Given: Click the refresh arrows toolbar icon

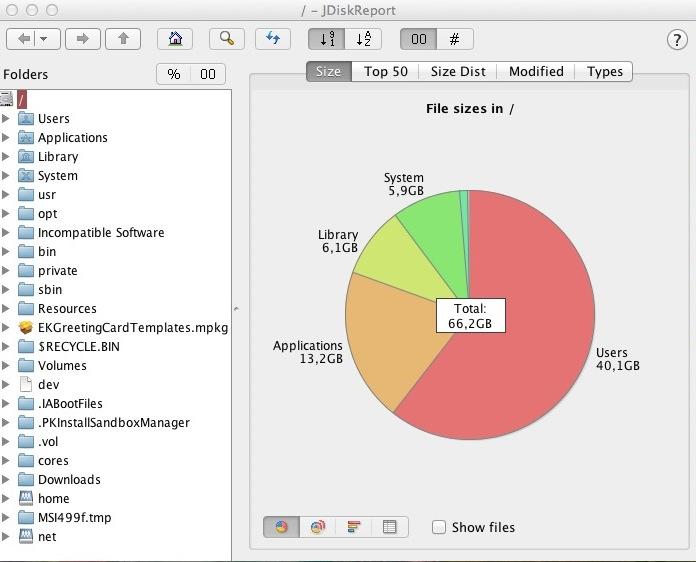Looking at the screenshot, I should (273, 39).
